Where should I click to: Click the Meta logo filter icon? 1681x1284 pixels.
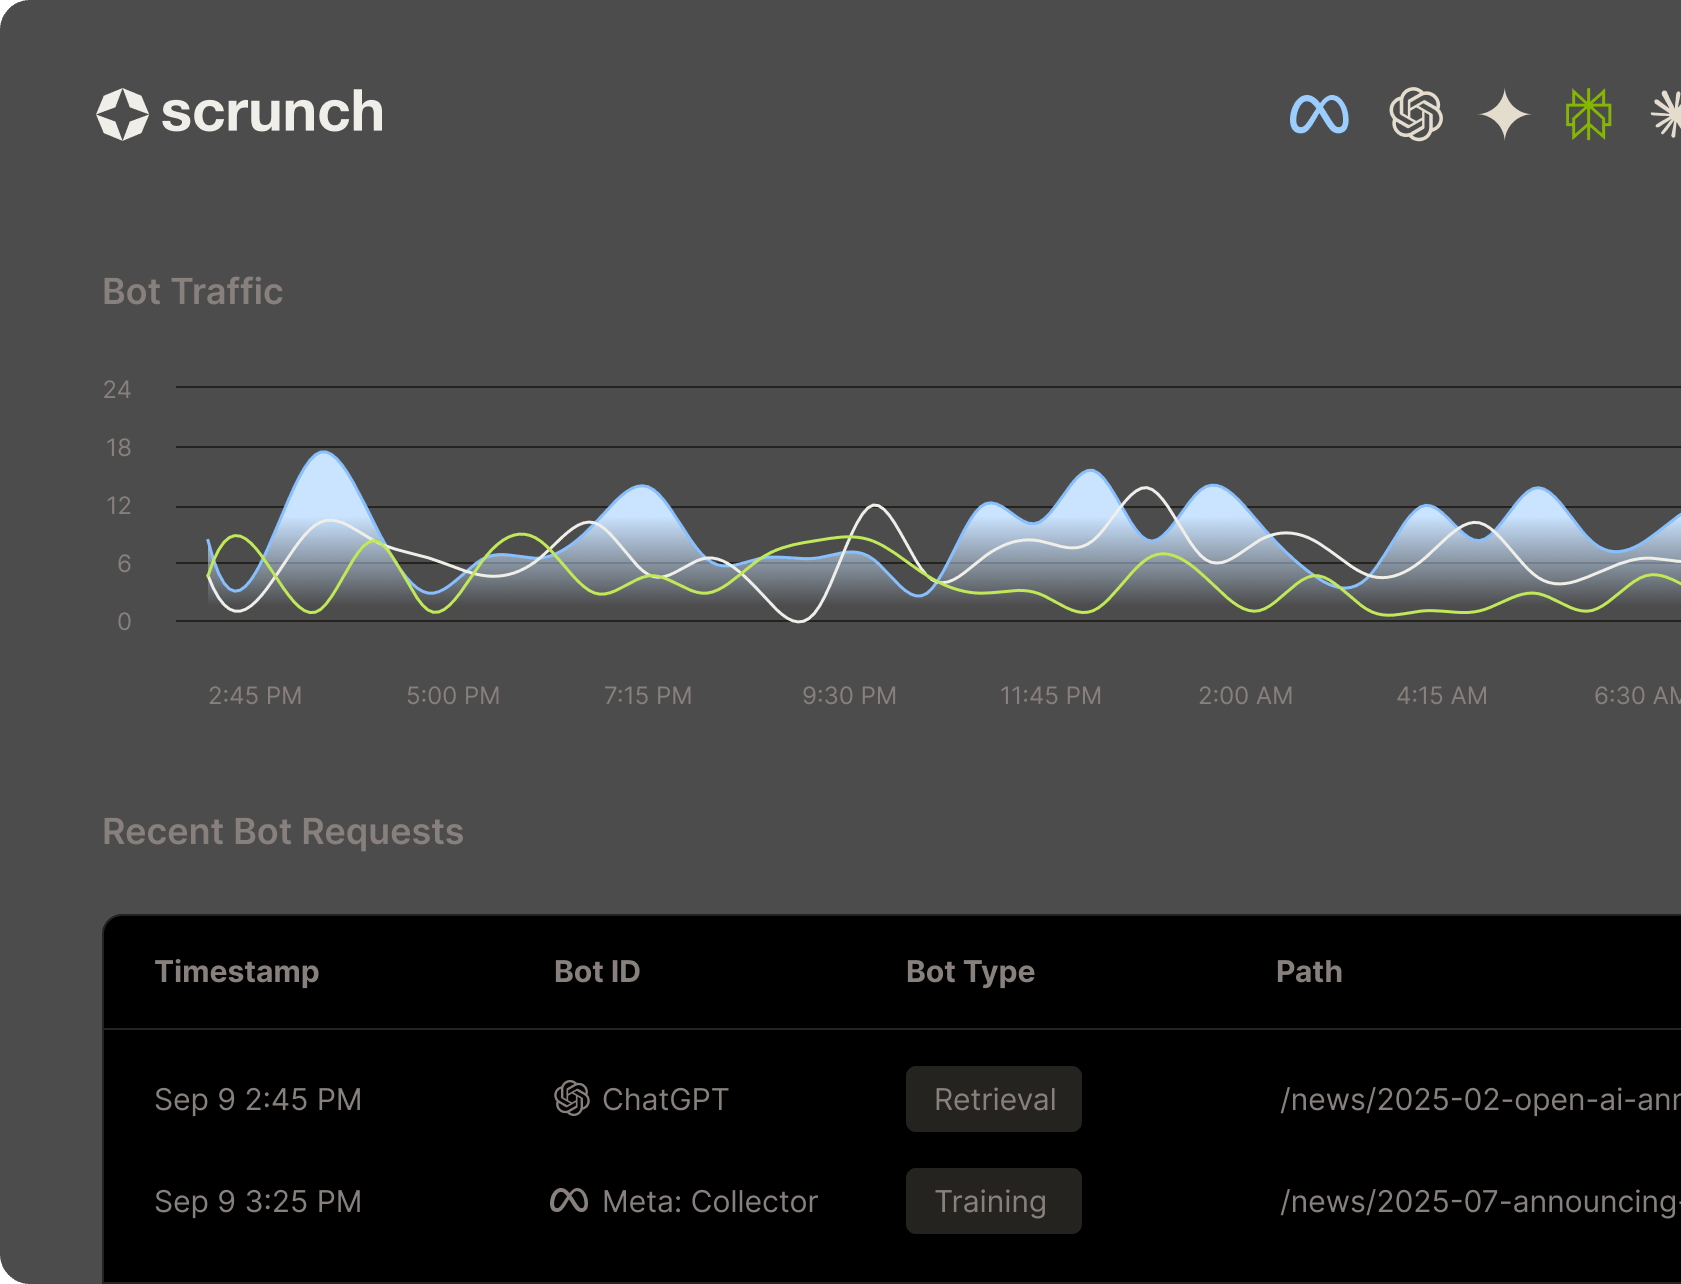[x=1320, y=113]
